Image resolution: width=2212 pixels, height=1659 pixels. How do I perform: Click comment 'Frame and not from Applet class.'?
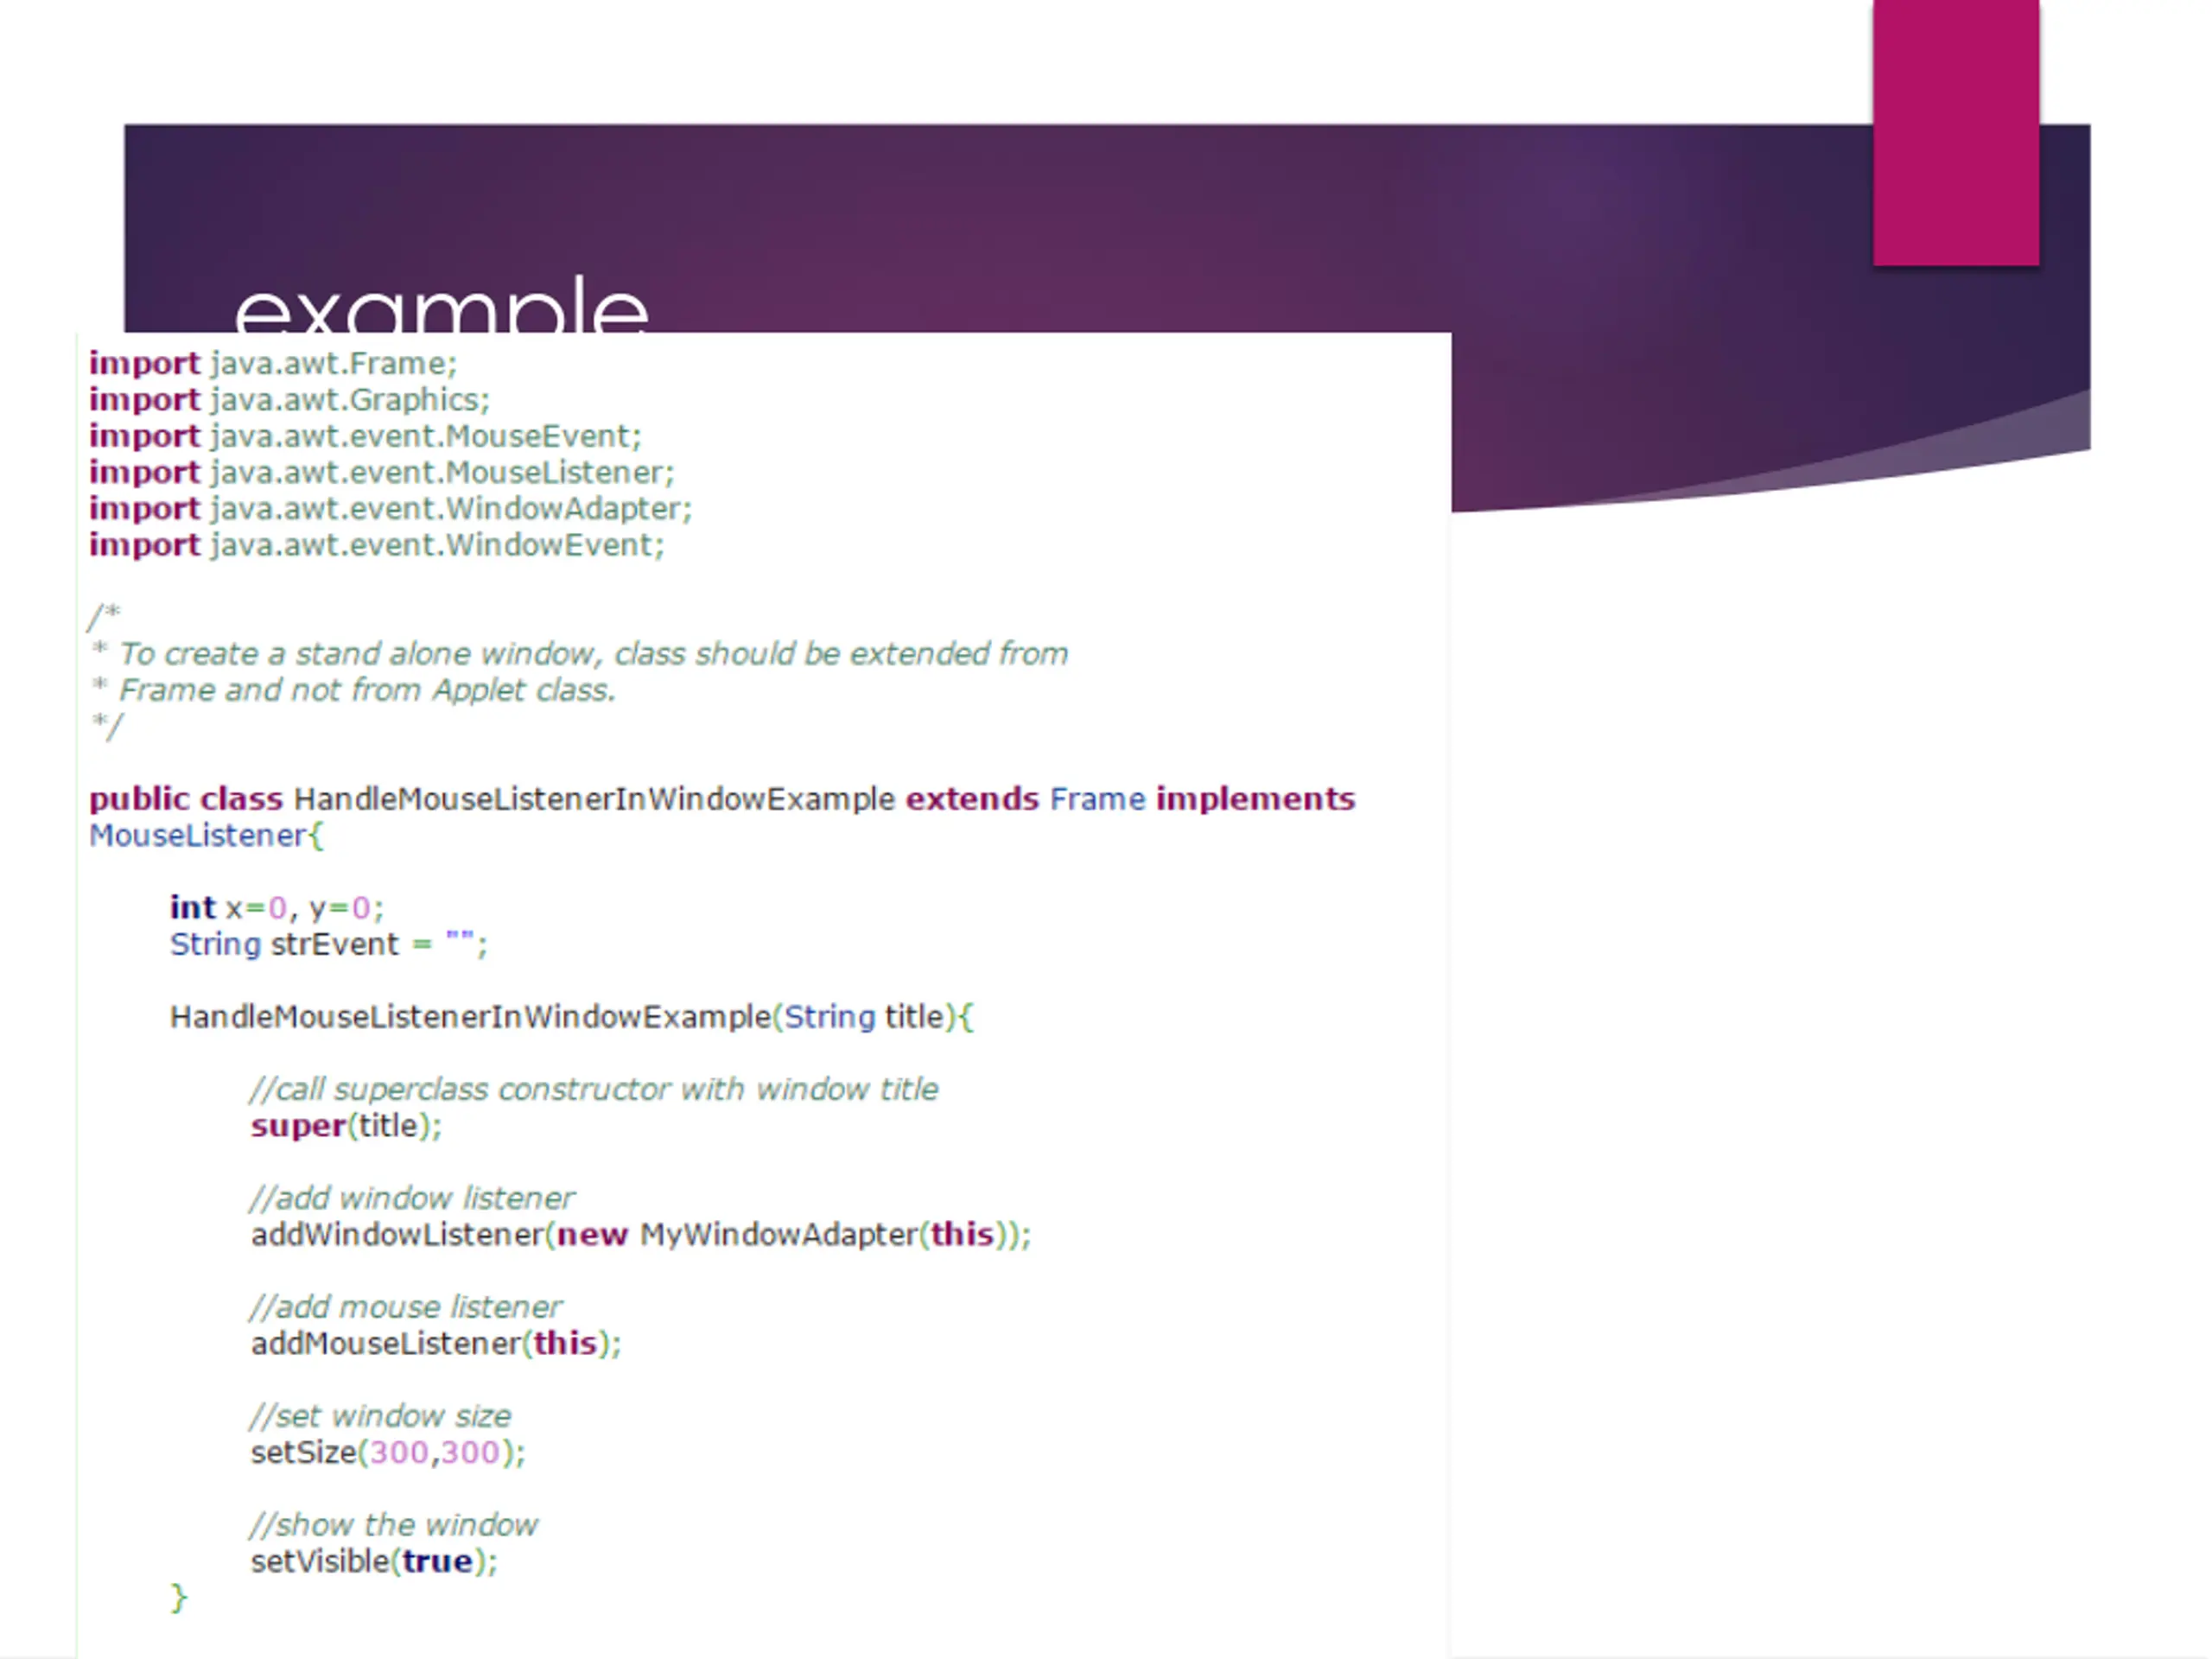367,690
